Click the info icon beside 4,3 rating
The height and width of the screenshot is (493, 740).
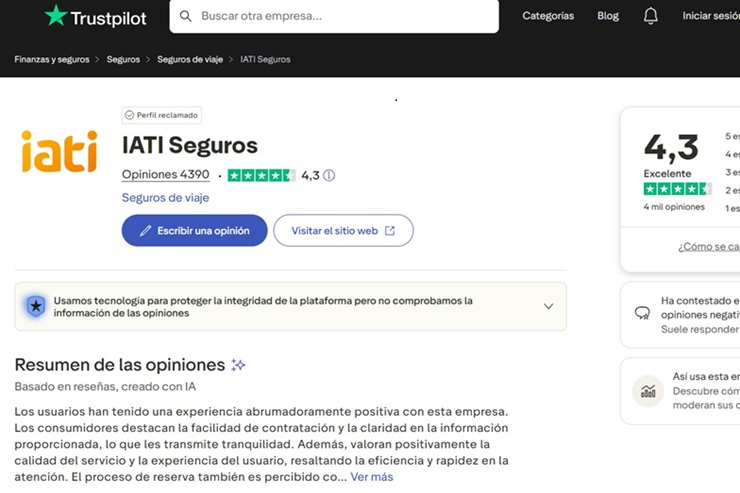(329, 175)
